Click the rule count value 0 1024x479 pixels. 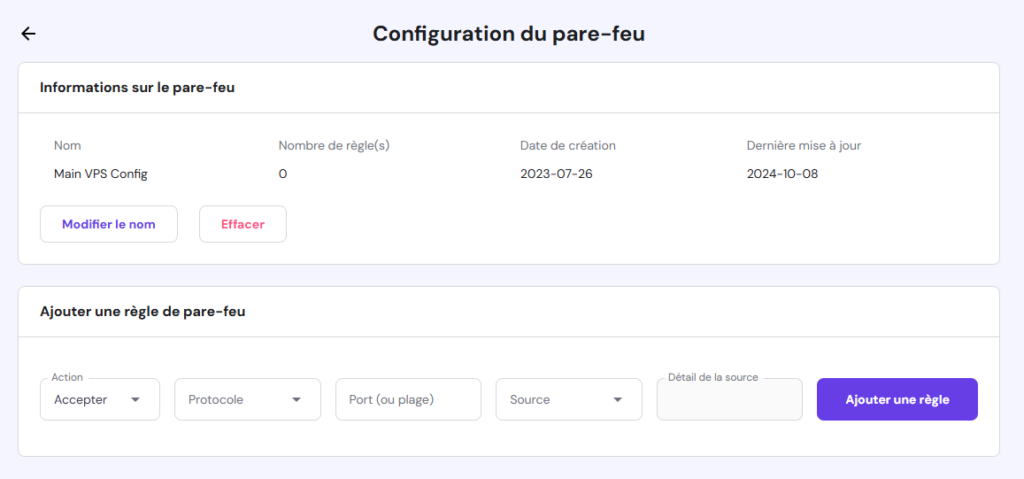pyautogui.click(x=283, y=174)
